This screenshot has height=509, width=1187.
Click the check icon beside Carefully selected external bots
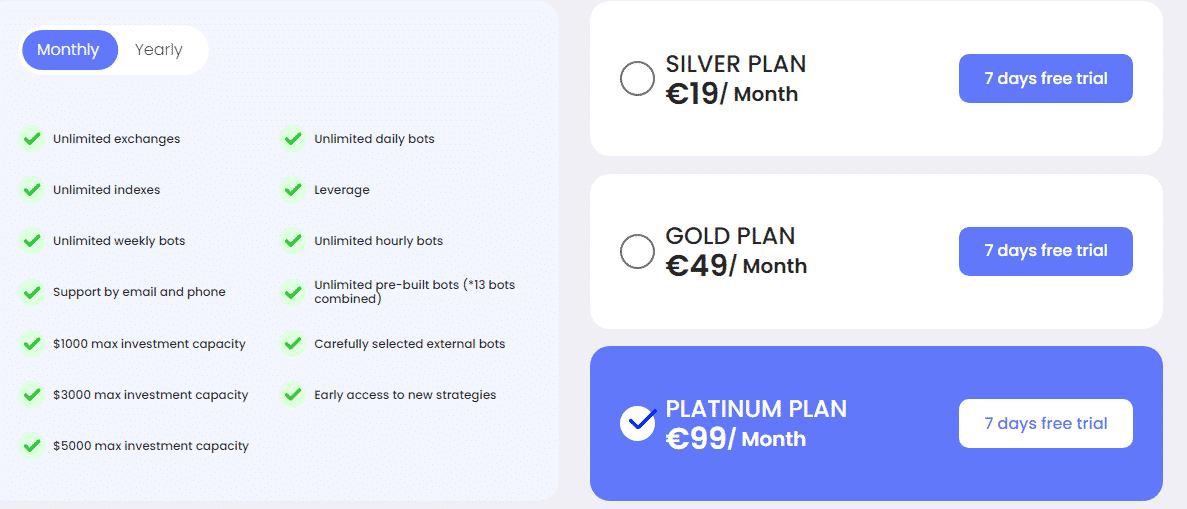(292, 343)
